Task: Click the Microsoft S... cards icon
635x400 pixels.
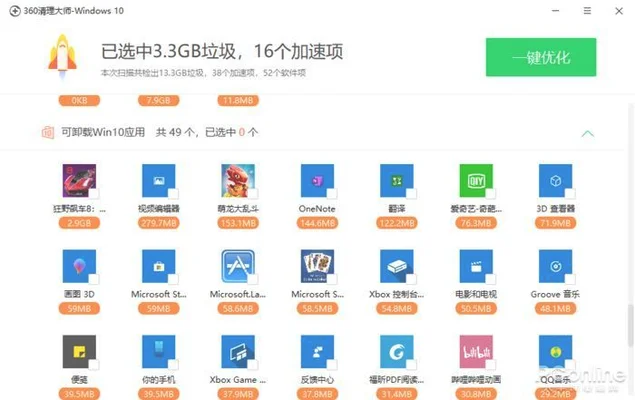Action: 318,266
